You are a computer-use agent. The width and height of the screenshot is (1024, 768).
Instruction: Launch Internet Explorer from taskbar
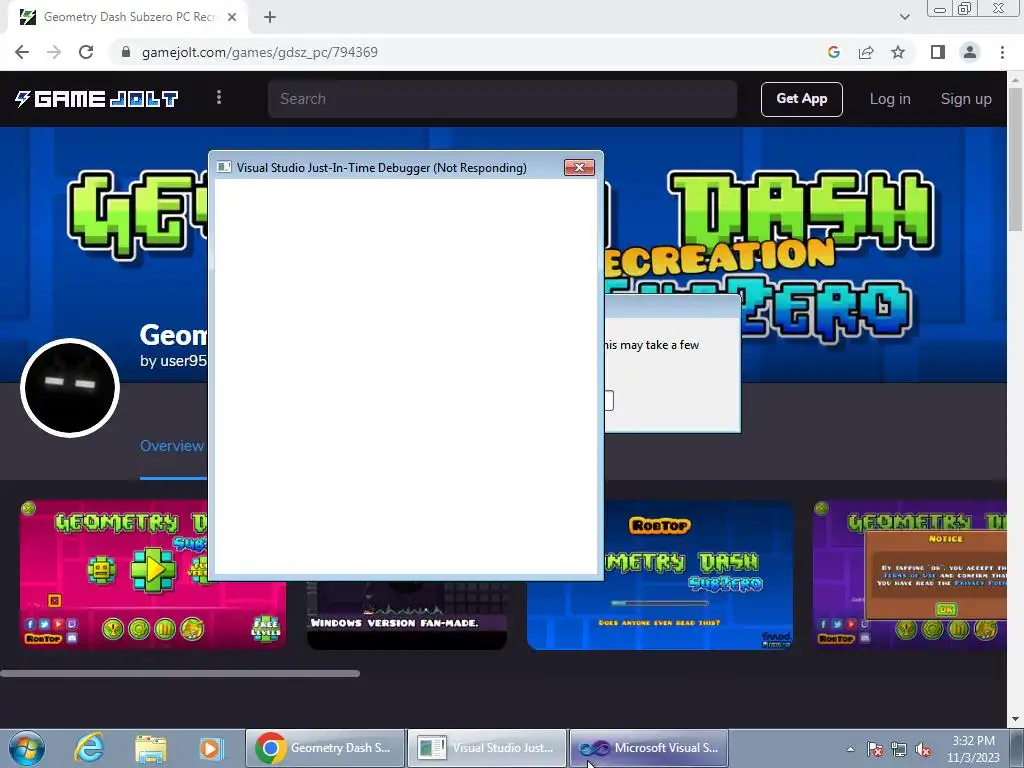coord(88,748)
